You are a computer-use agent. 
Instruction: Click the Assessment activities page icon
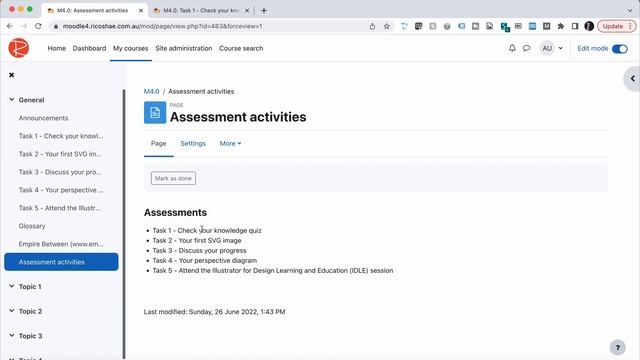pos(155,113)
